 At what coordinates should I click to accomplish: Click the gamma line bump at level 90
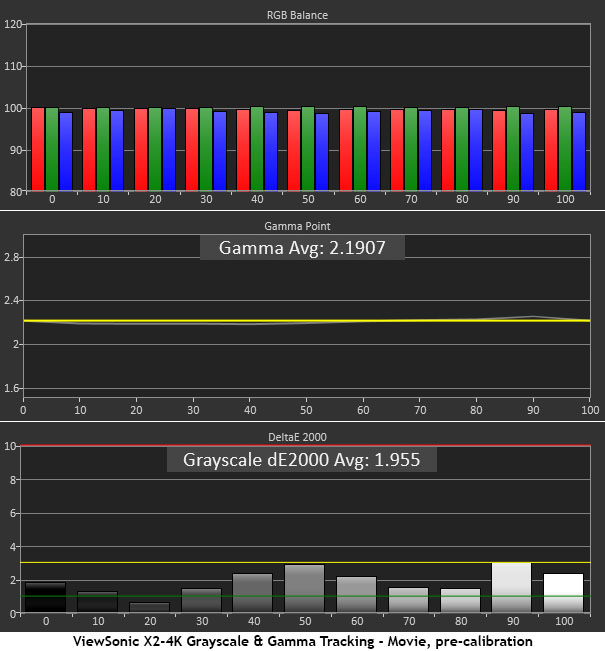coord(533,317)
